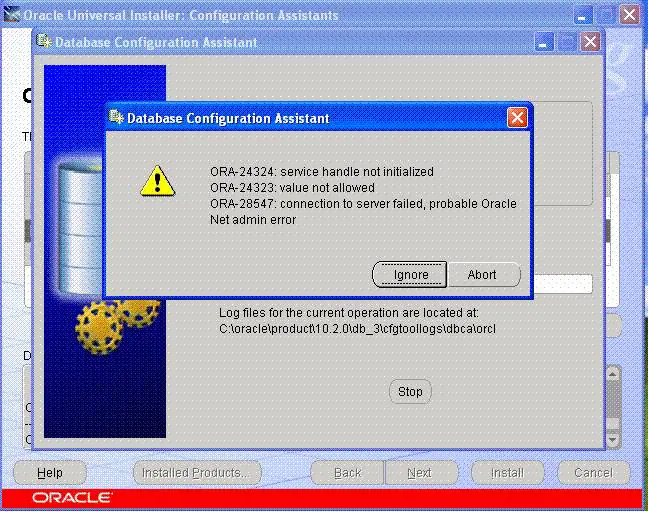Close the Oracle Universal Installer window
648x512 pixels.
(629, 16)
